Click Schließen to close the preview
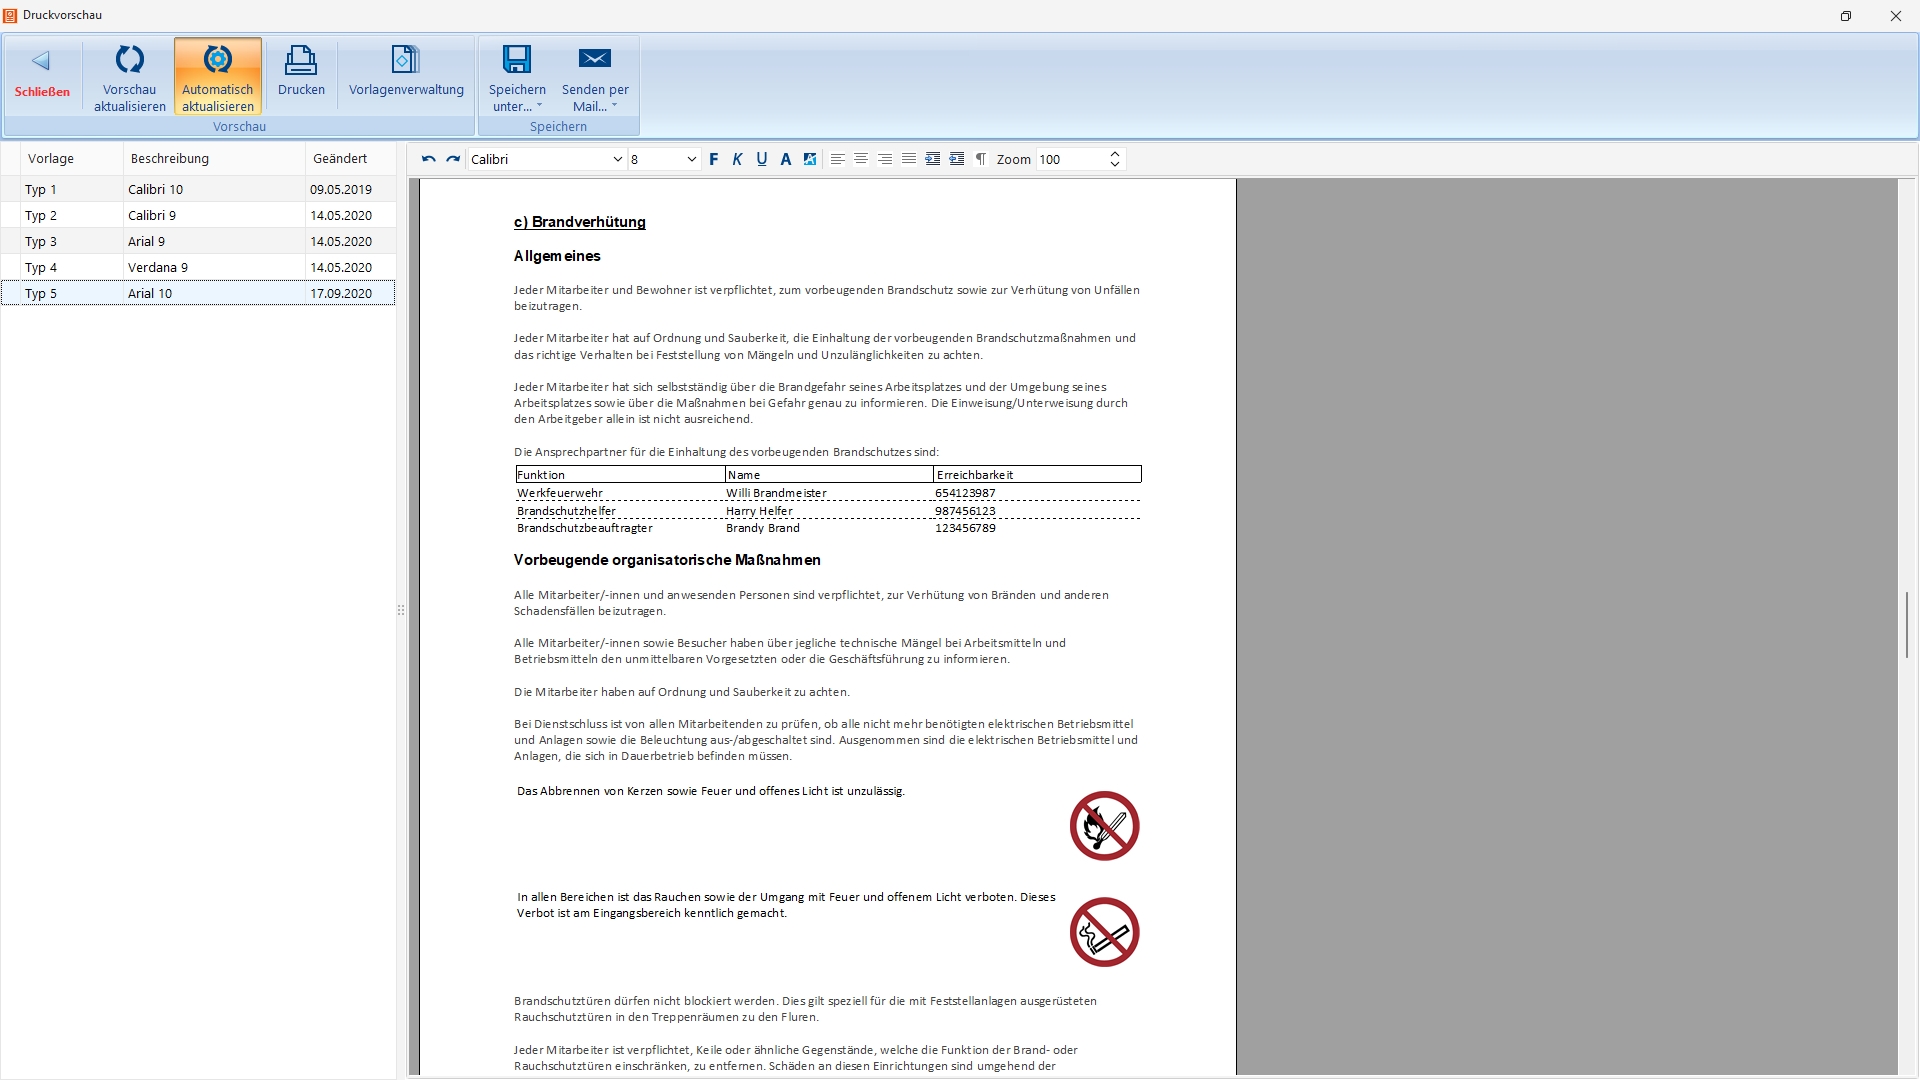This screenshot has height=1080, width=1920. [x=42, y=74]
